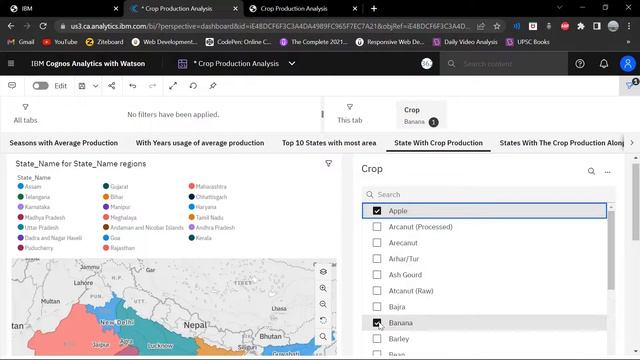Check the Ash Gourd checkbox

(x=377, y=275)
